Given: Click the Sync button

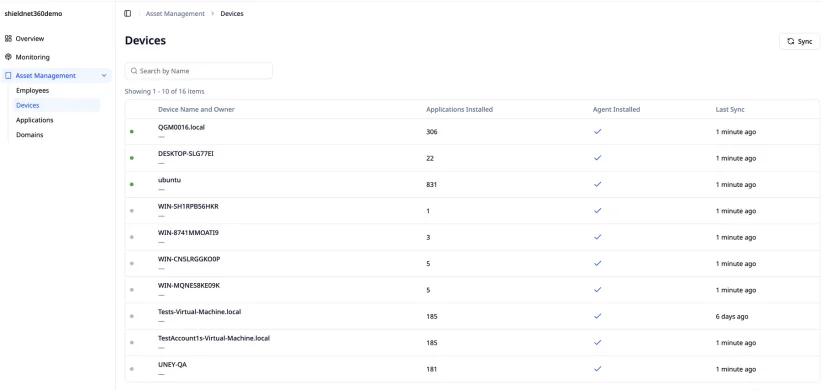Looking at the screenshot, I should pyautogui.click(x=799, y=41).
